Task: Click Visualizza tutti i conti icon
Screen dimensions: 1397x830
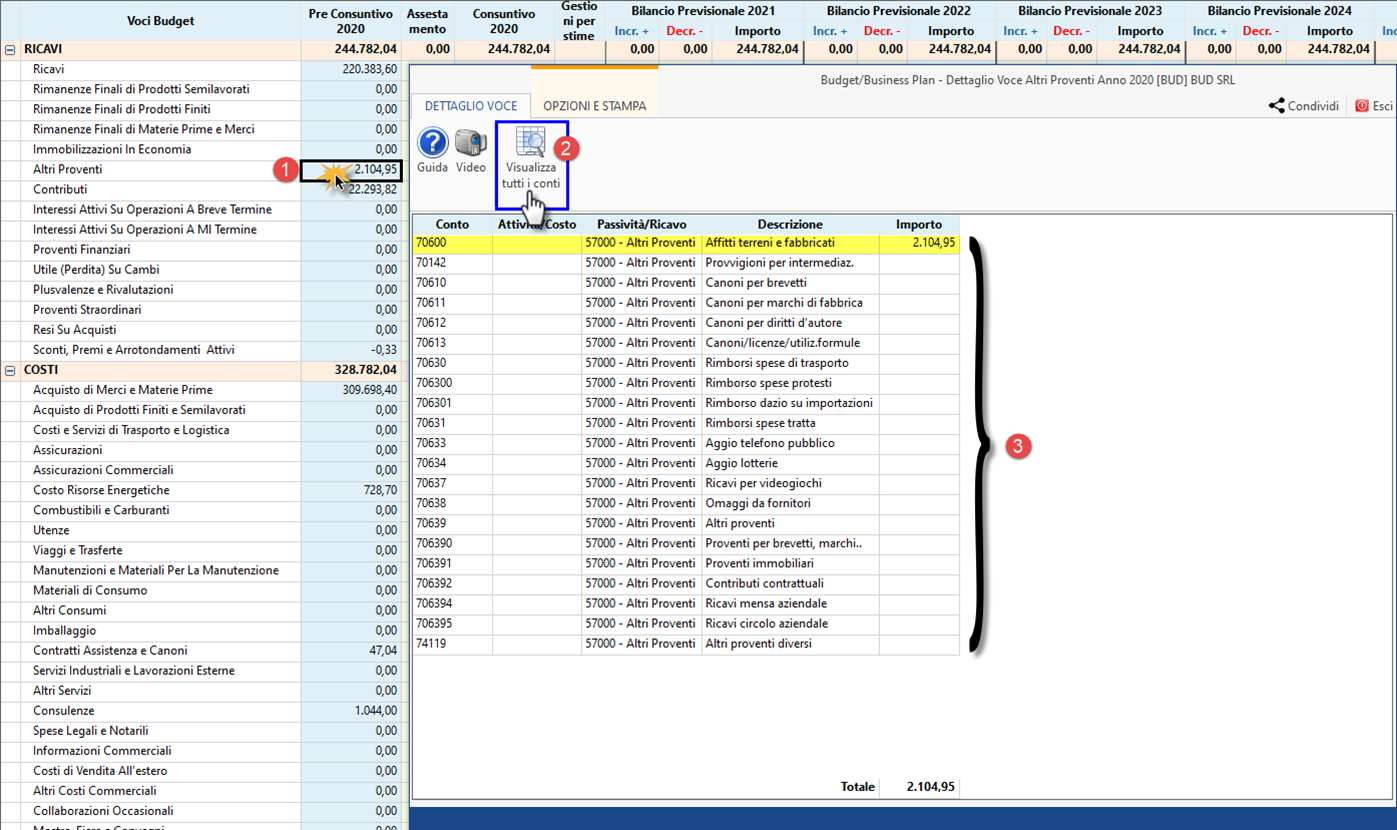Action: tap(530, 145)
